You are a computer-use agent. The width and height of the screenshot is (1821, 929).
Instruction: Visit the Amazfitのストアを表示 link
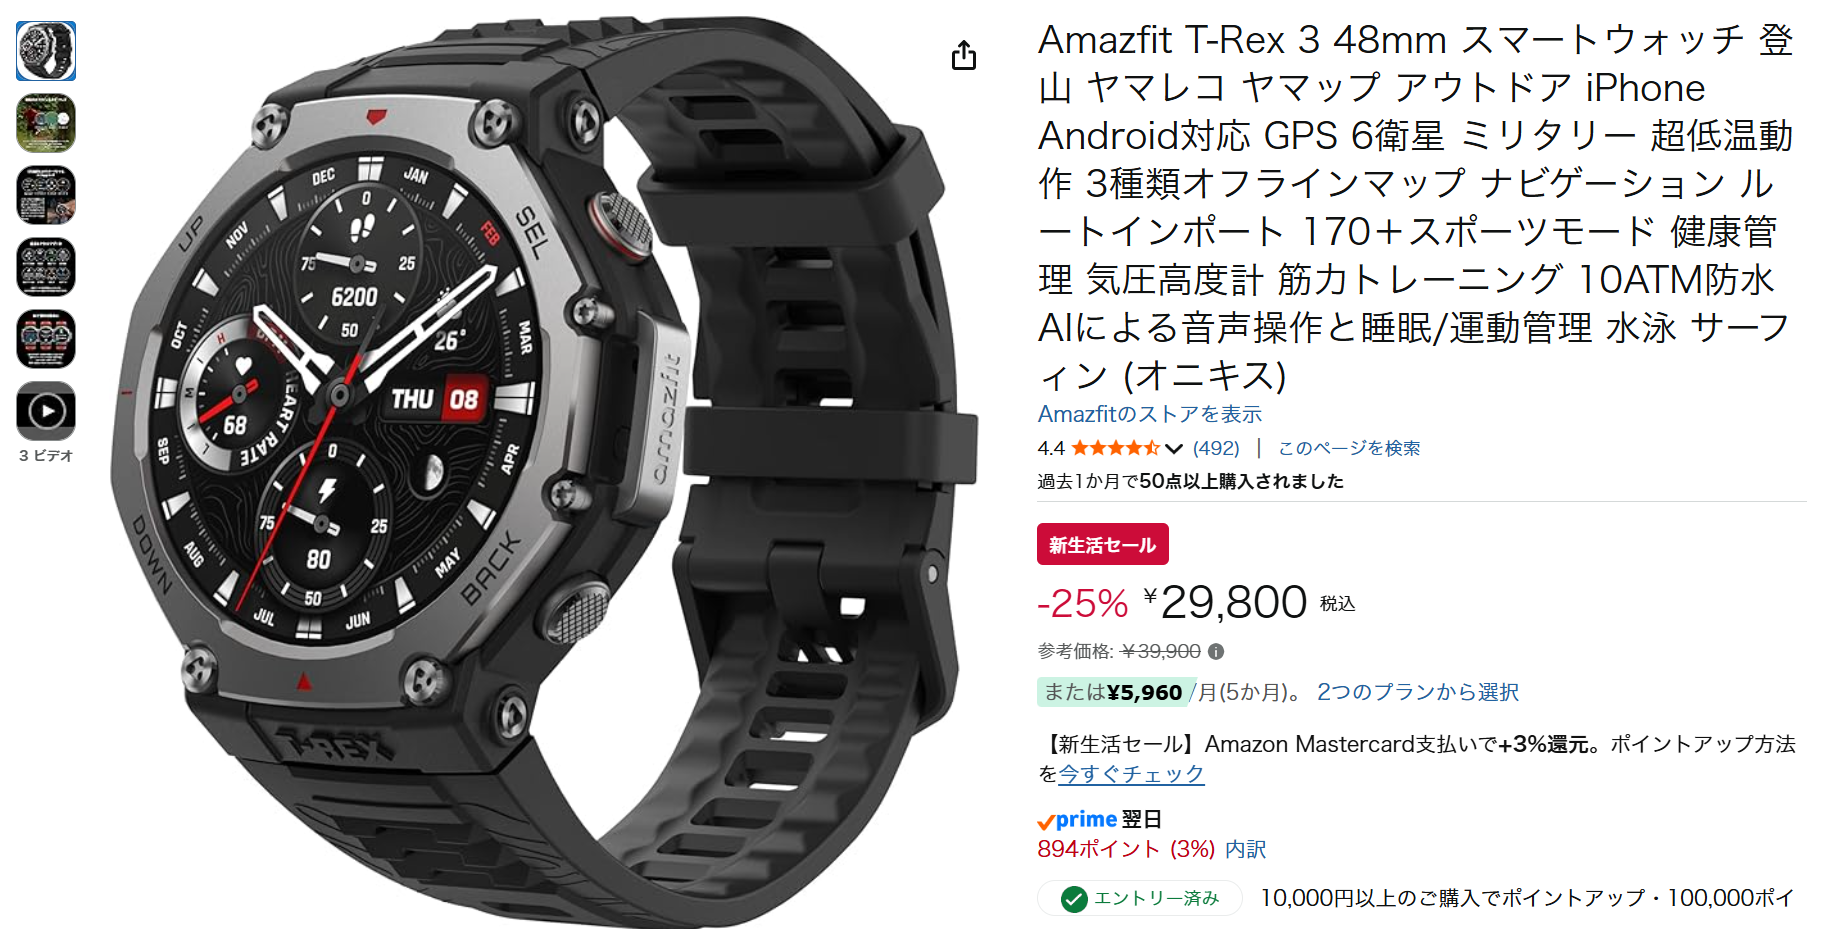pyautogui.click(x=1150, y=414)
